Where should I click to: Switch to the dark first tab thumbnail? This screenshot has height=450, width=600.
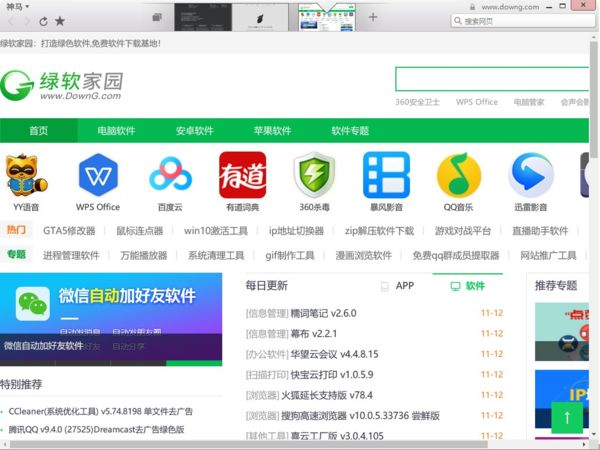click(x=203, y=17)
